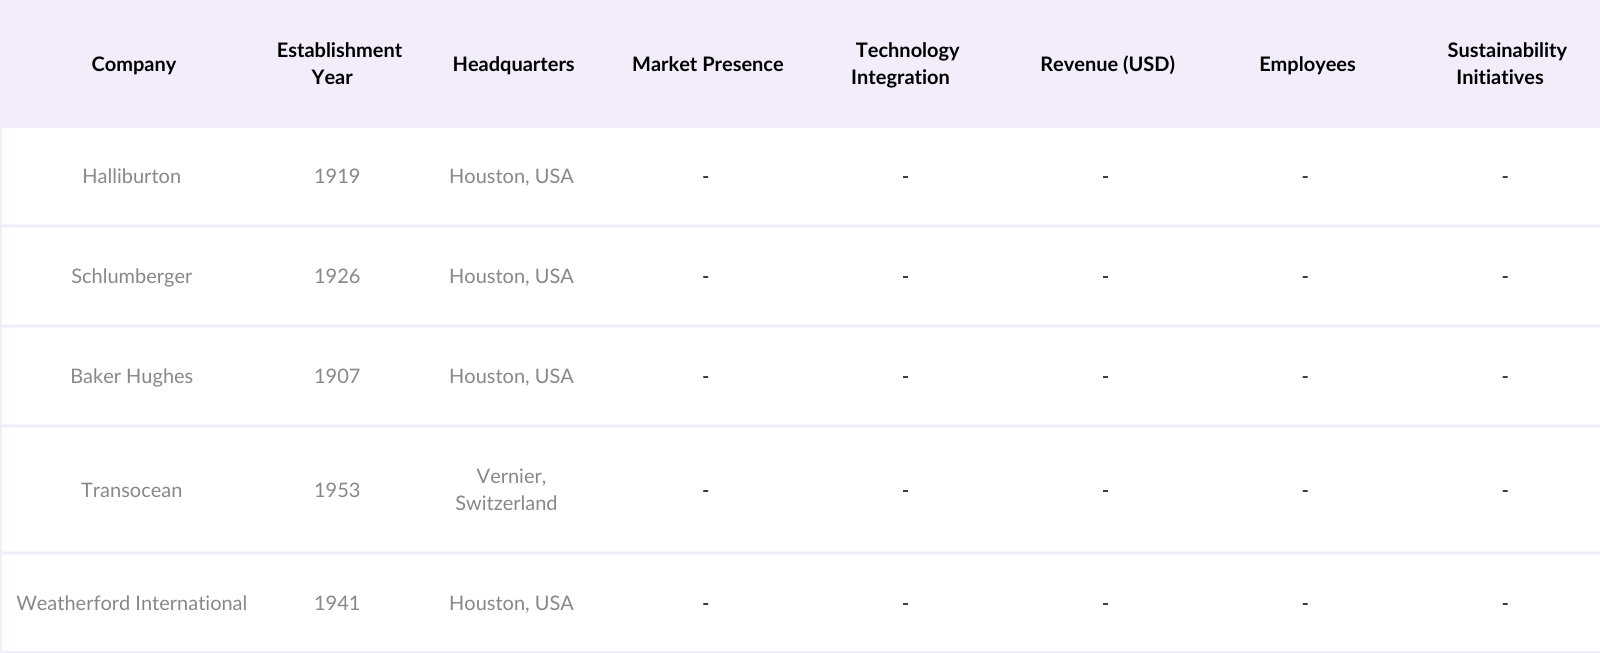The height and width of the screenshot is (653, 1600).
Task: Select Halliburton's empty Market Presence cell
Action: [705, 176]
